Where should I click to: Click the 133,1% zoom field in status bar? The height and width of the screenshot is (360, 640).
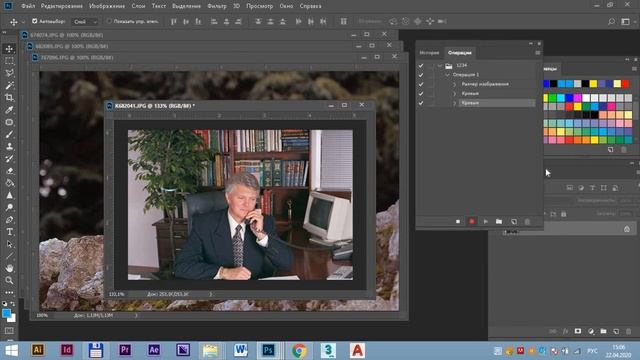[x=117, y=294]
